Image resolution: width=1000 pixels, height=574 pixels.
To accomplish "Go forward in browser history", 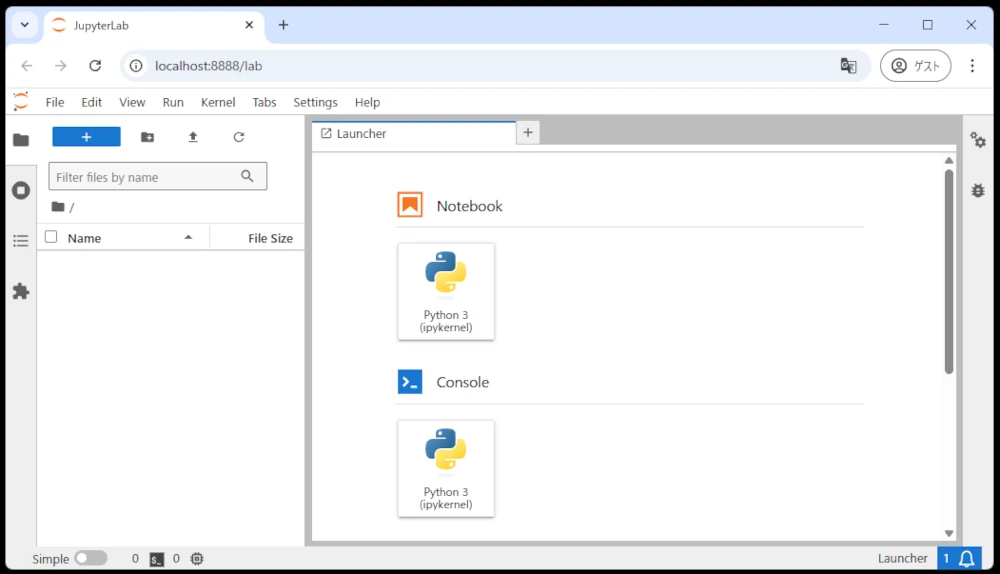I will (61, 66).
